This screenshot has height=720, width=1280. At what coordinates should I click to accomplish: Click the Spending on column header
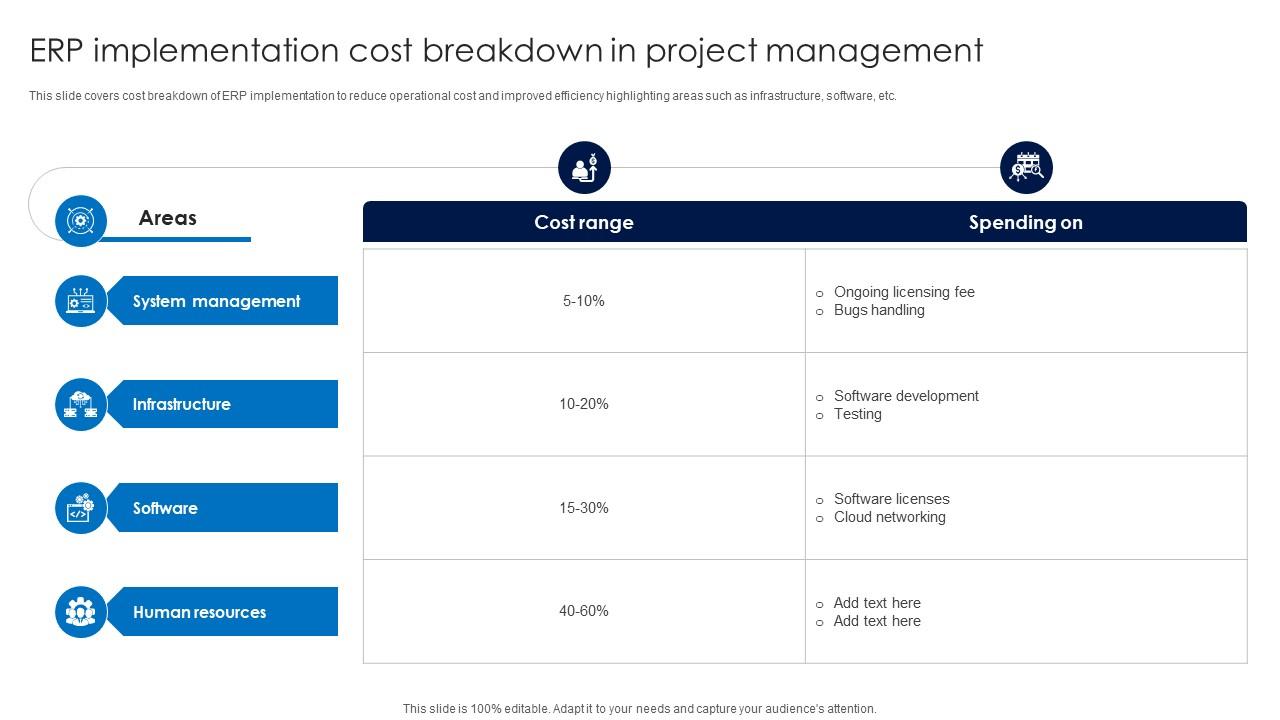[x=1025, y=222]
